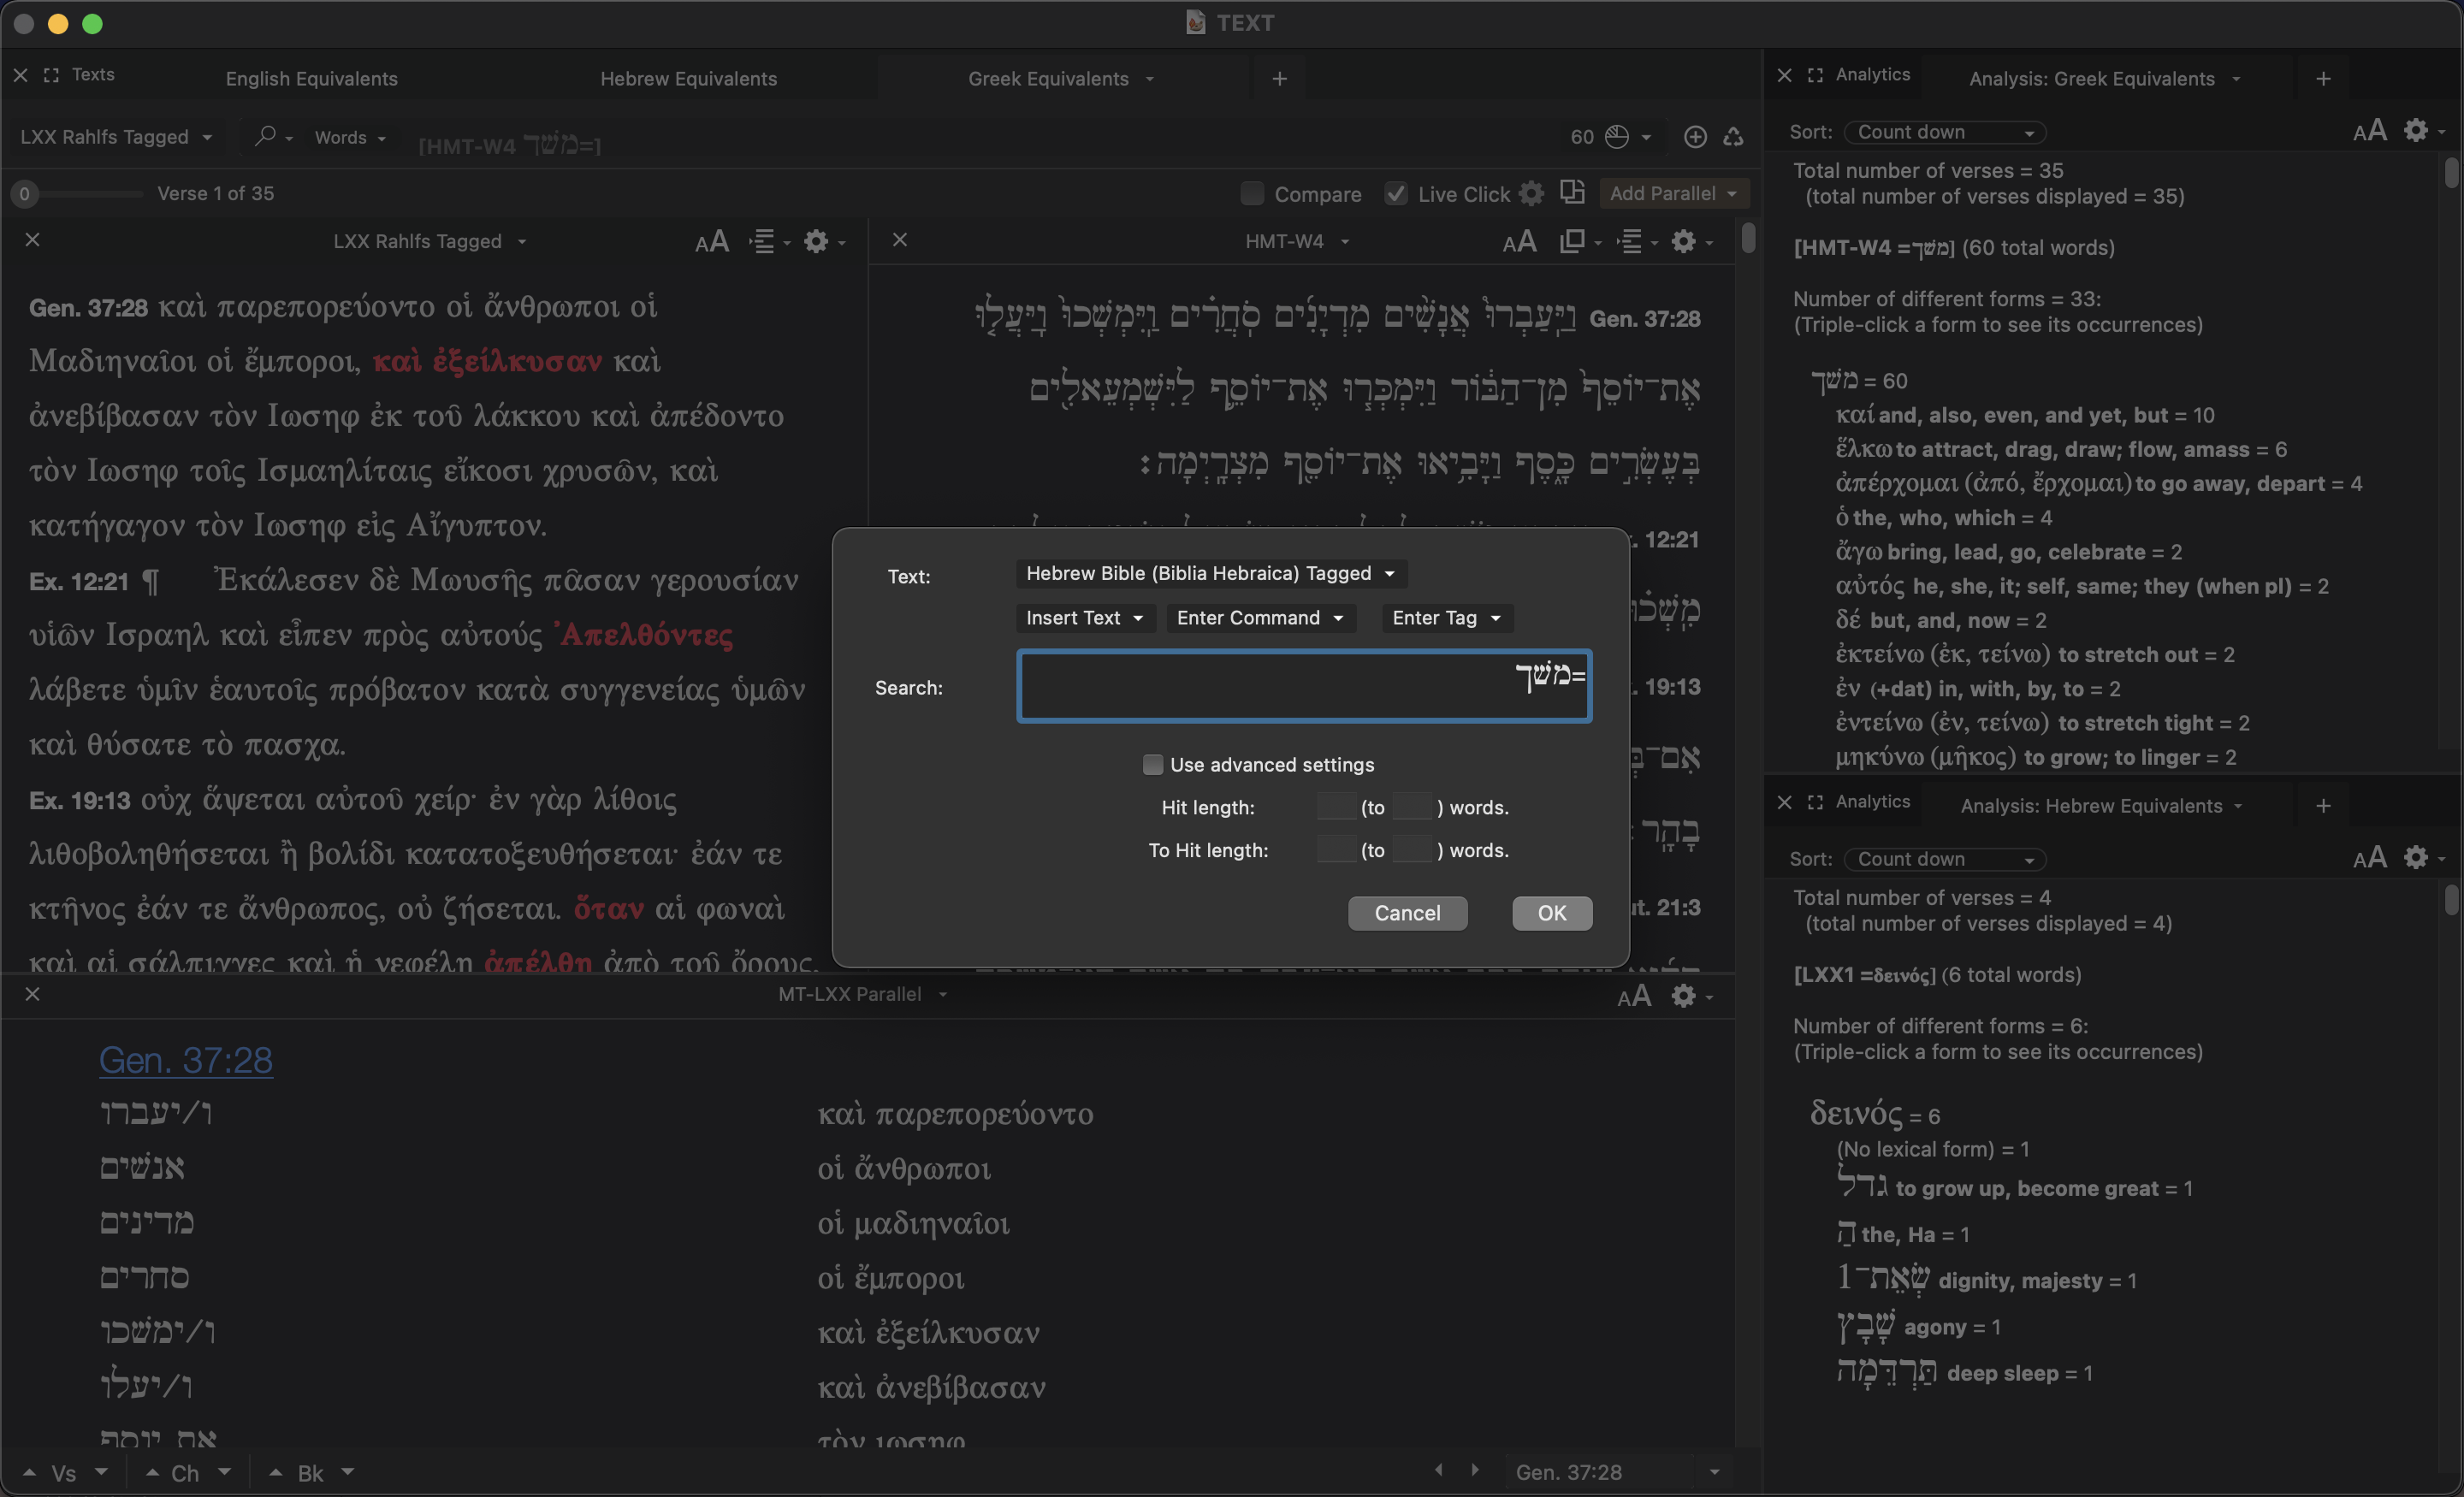The height and width of the screenshot is (1497, 2464).
Task: Enable the Compare checkbox
Action: (x=1252, y=193)
